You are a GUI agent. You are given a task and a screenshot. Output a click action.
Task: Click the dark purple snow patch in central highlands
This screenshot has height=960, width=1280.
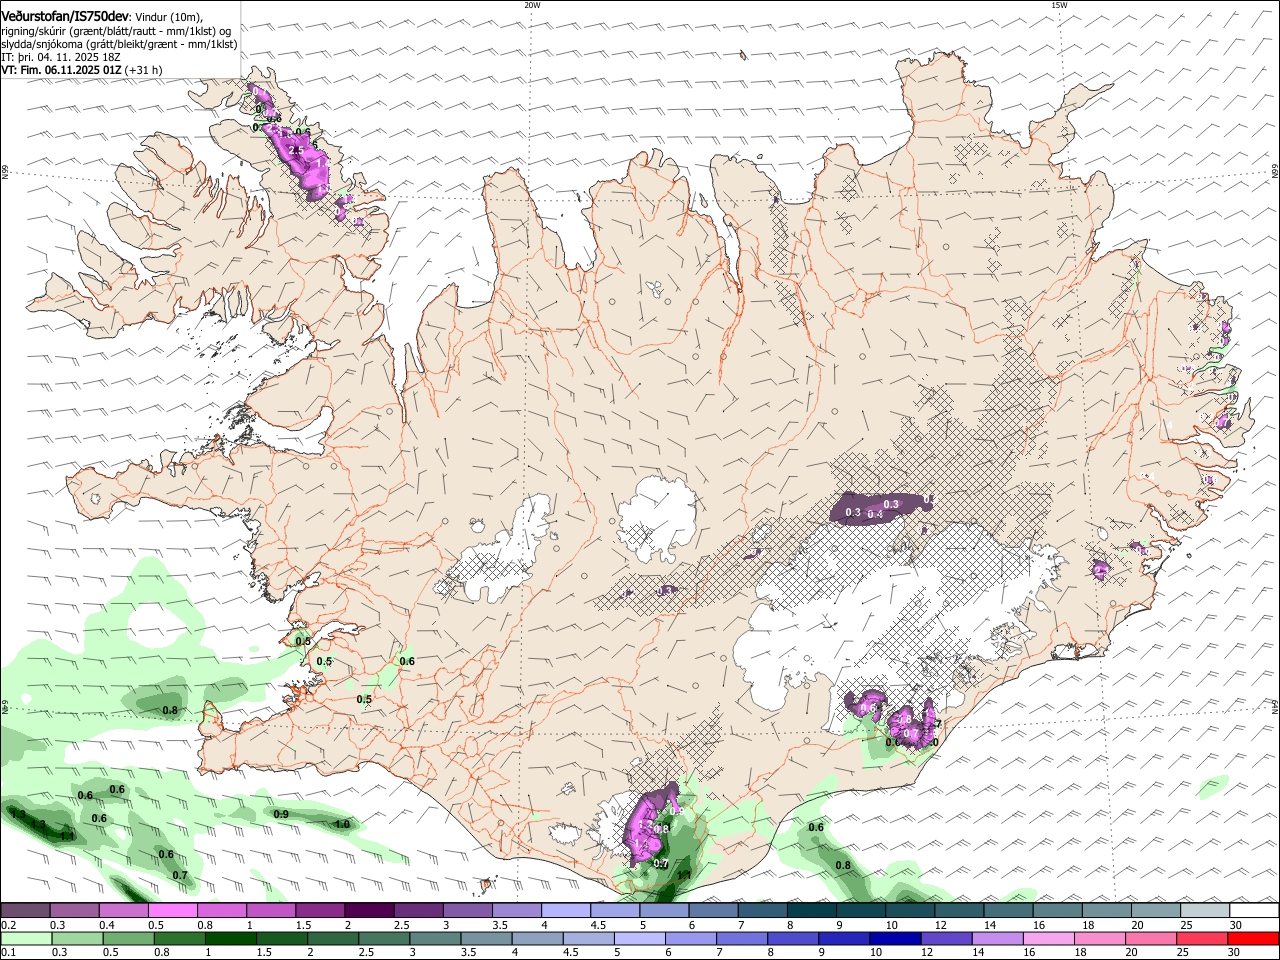tap(880, 508)
